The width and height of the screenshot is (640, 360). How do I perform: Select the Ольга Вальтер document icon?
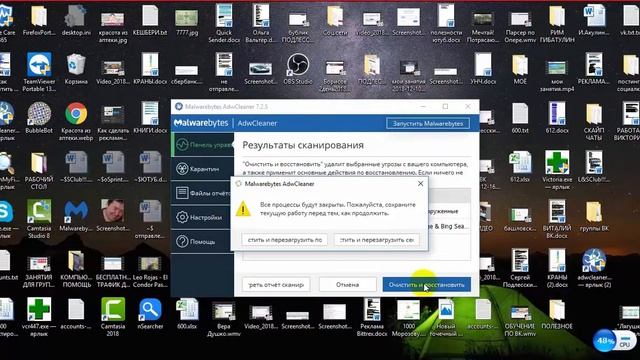click(261, 24)
